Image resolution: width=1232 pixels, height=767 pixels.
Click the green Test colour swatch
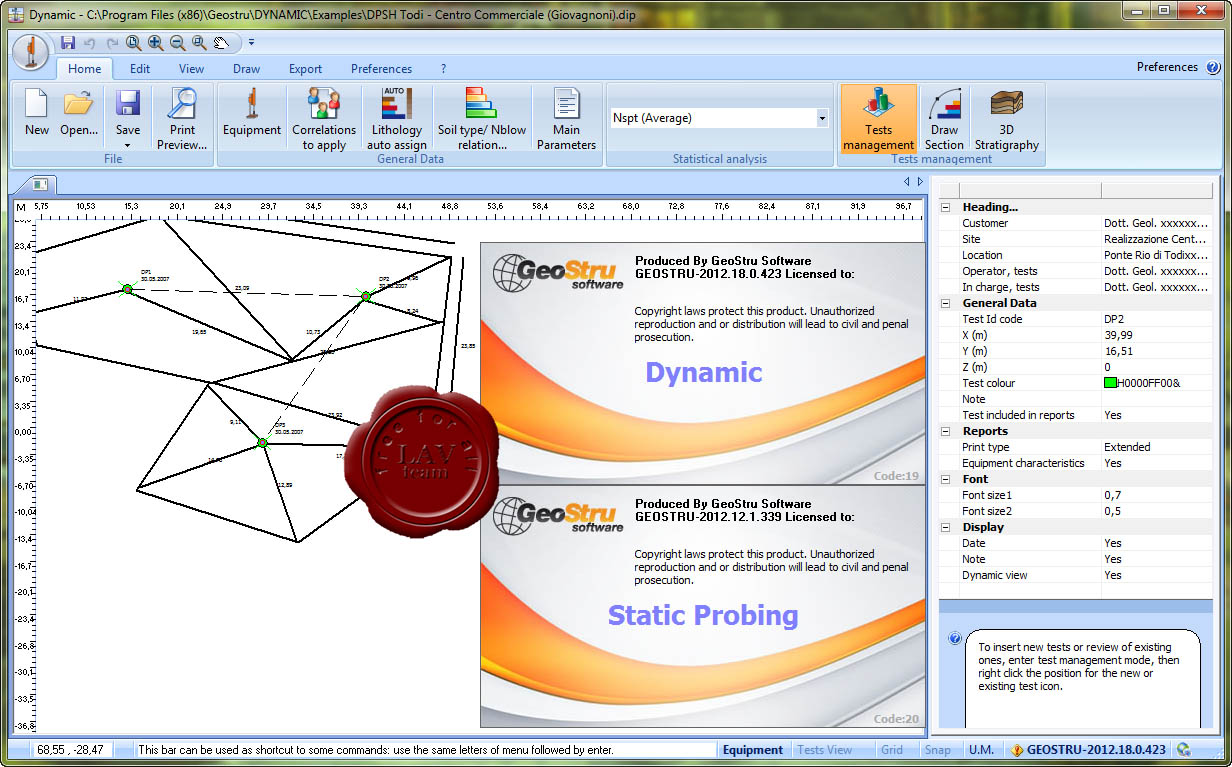click(1110, 383)
